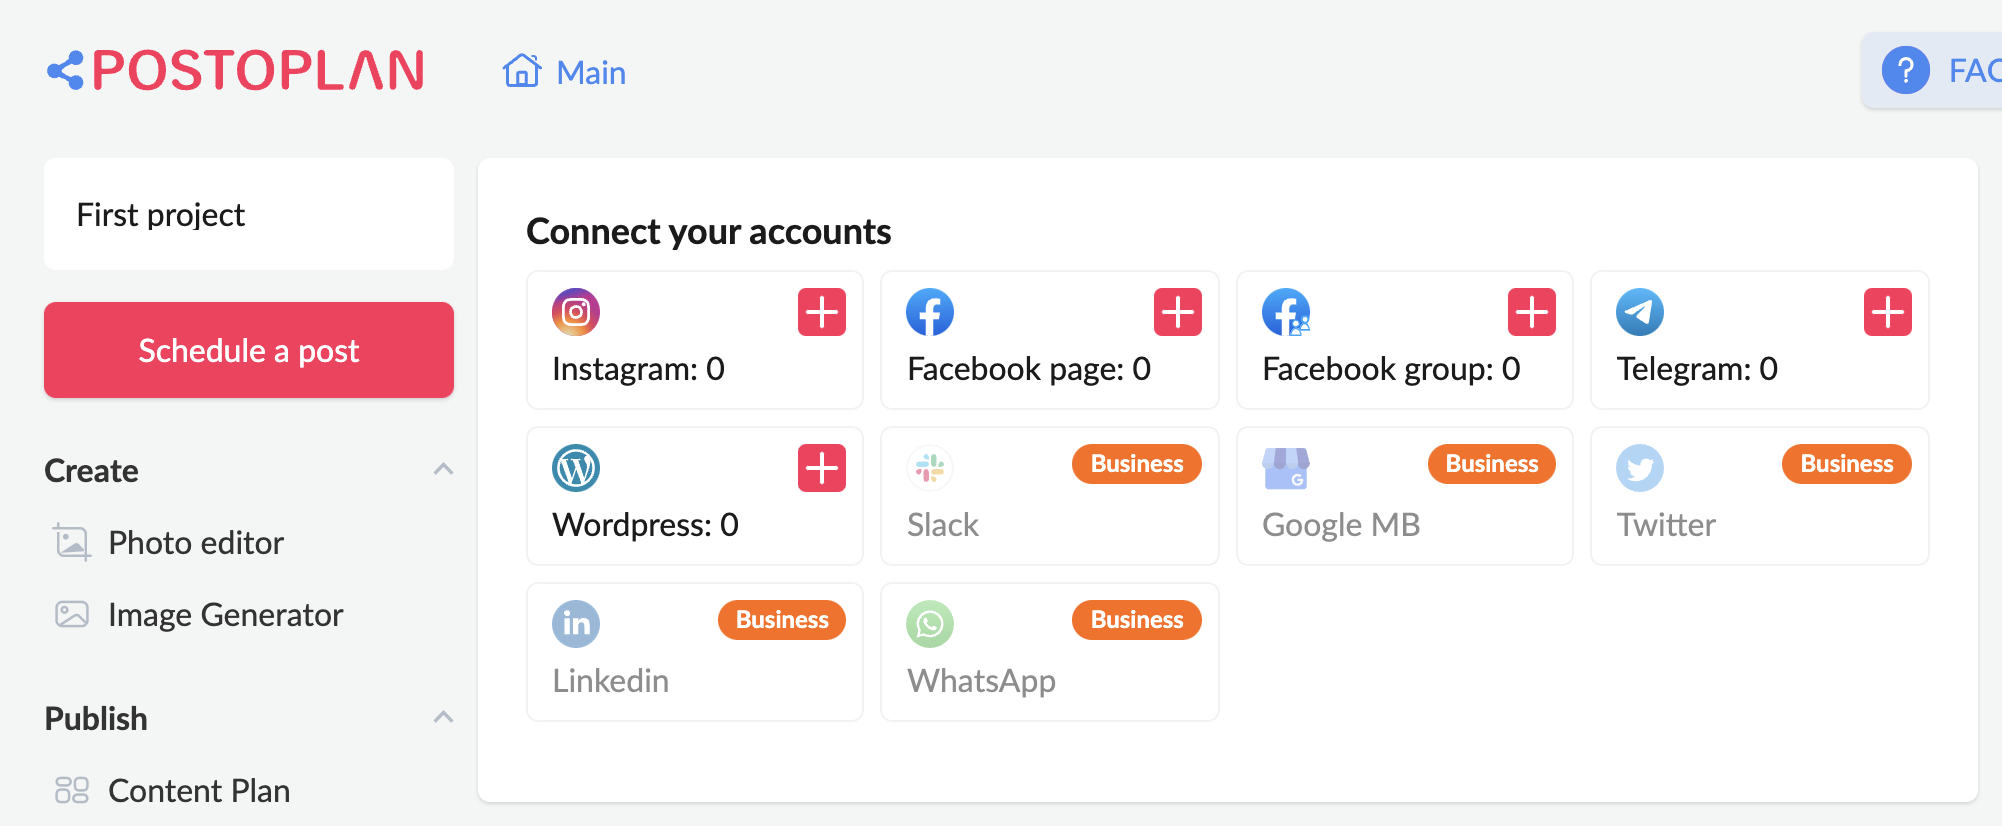Click the Content Plan grid icon

tap(71, 790)
